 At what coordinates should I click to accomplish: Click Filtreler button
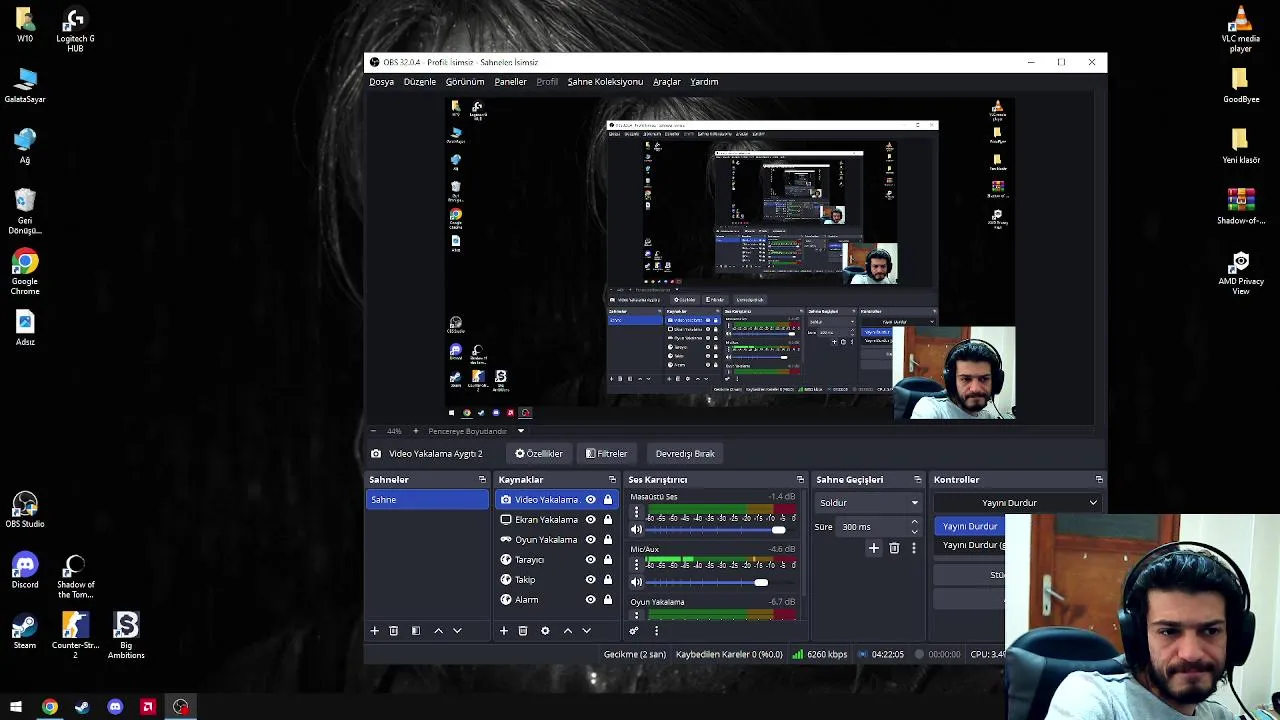click(607, 454)
